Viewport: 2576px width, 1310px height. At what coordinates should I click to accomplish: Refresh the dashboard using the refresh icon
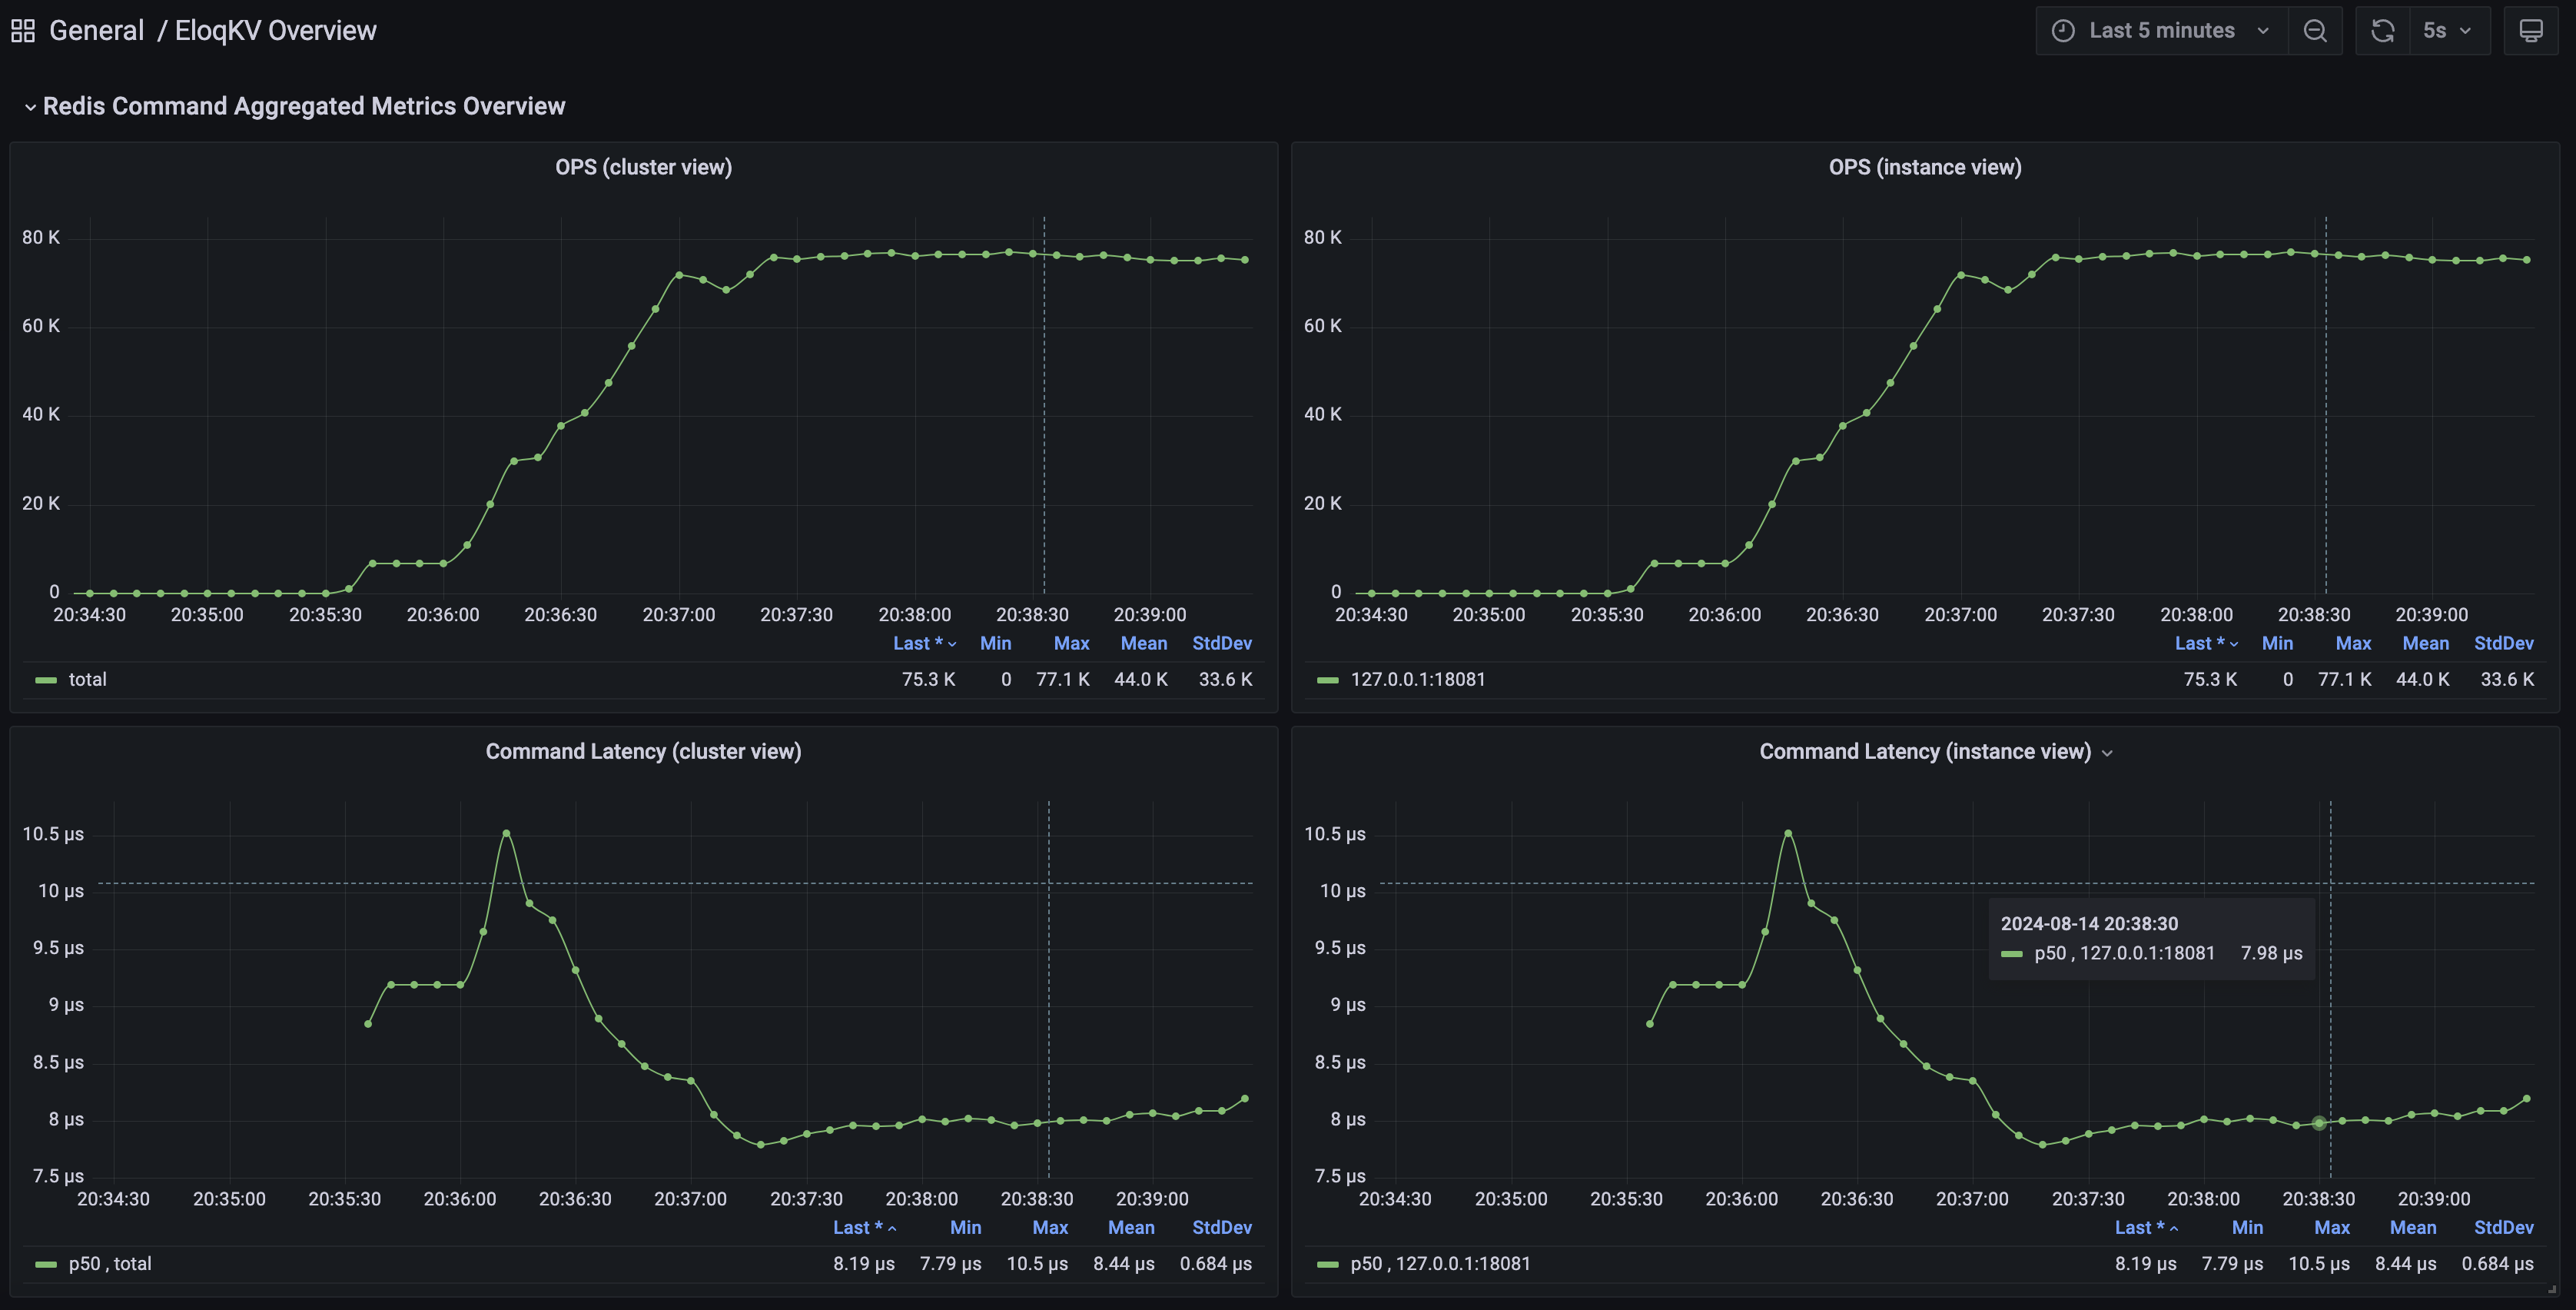tap(2382, 30)
